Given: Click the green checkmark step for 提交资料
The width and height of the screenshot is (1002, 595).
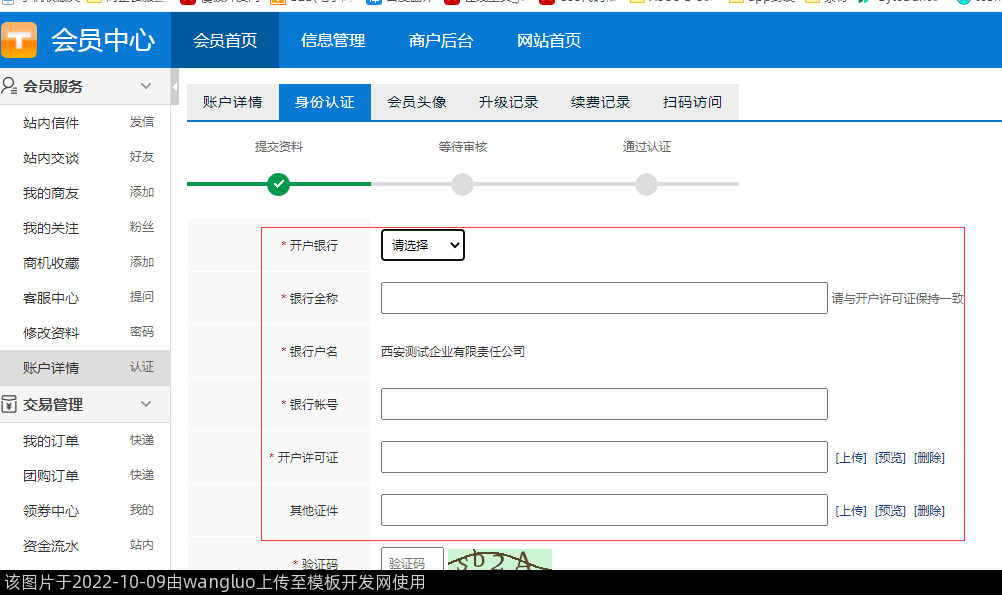Looking at the screenshot, I should tap(279, 184).
